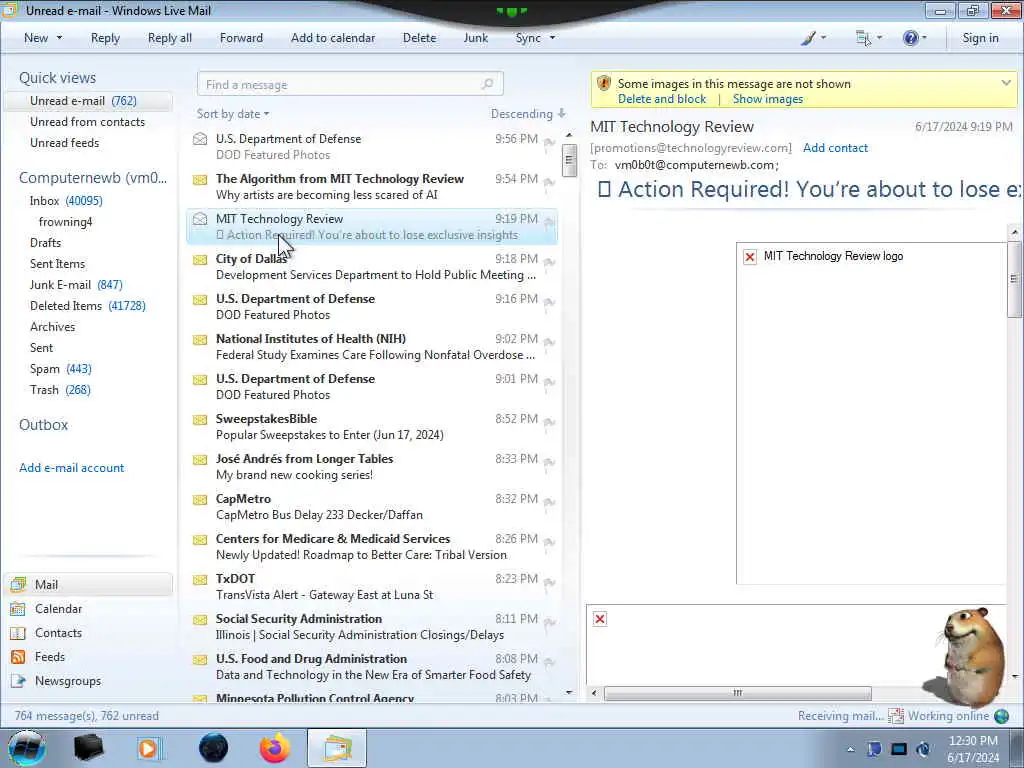Click the Working online globe icon
Screen dimensions: 1024x768
(x=1001, y=716)
